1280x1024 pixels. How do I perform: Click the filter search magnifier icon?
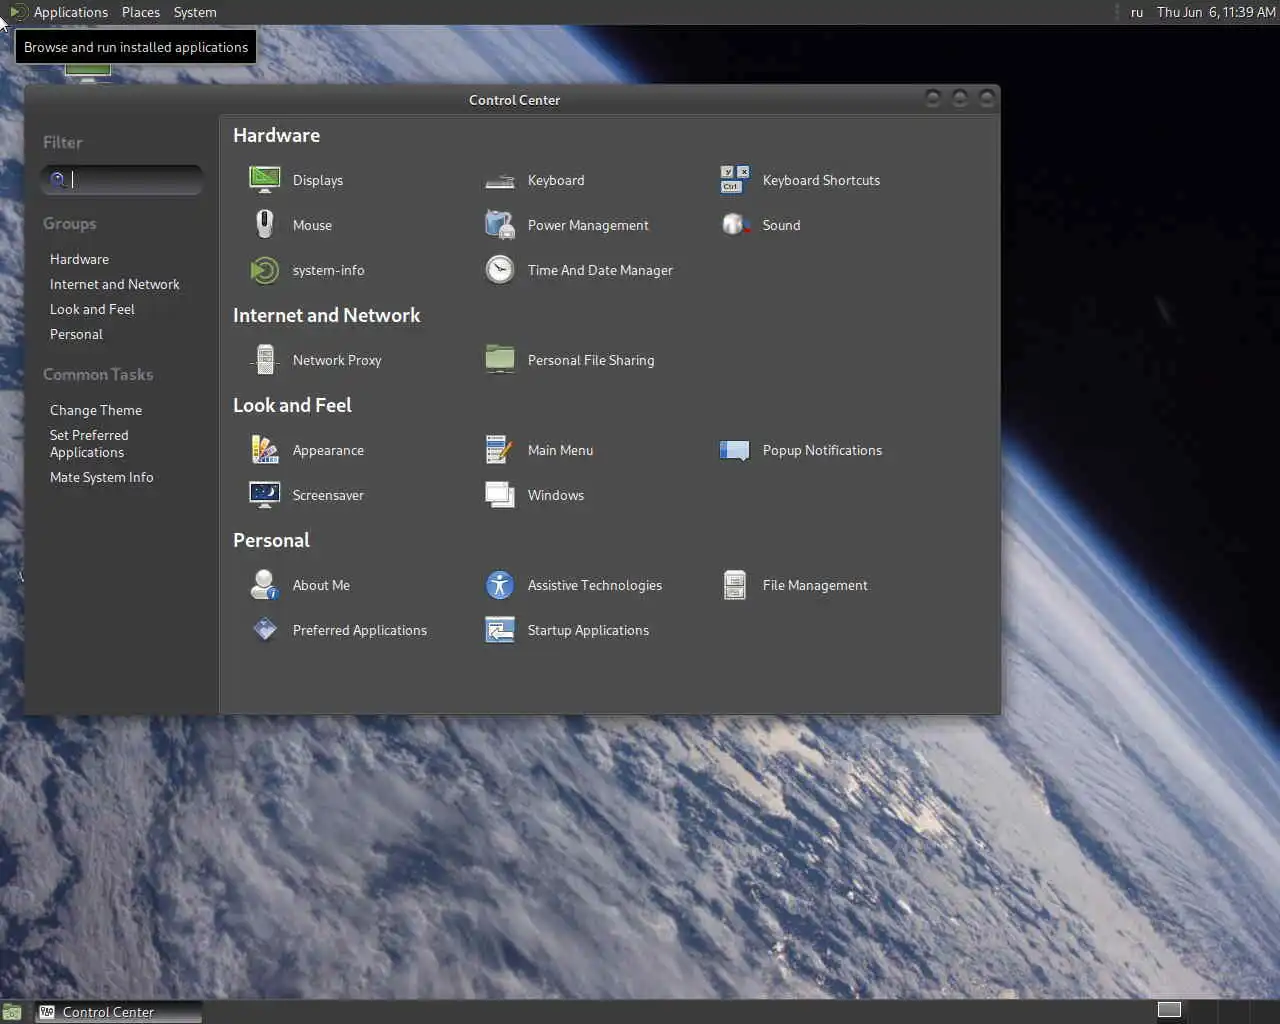click(58, 180)
